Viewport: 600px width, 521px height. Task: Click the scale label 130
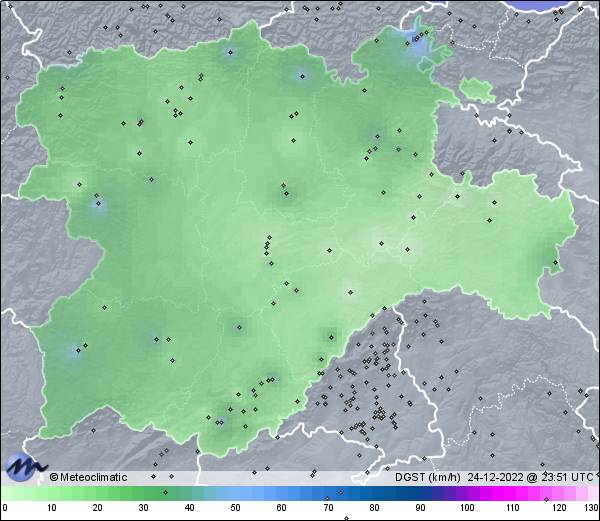tap(592, 508)
